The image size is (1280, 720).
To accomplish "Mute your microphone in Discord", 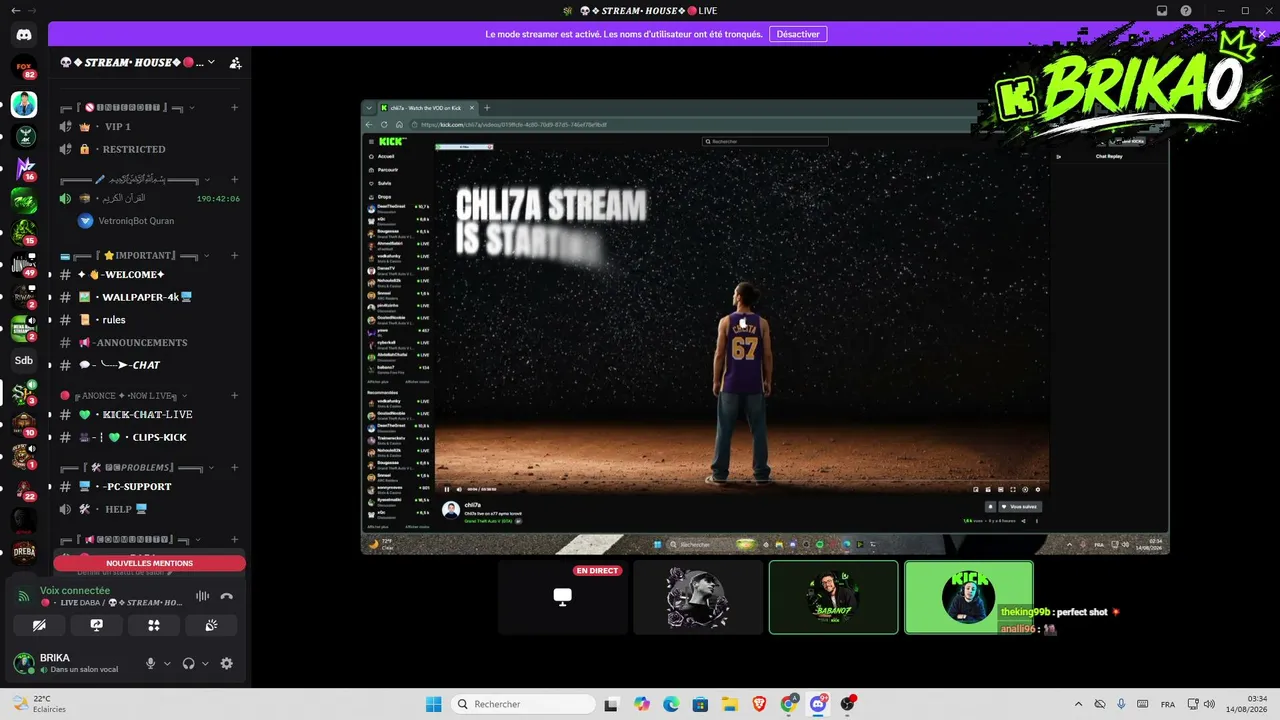I will pos(151,663).
